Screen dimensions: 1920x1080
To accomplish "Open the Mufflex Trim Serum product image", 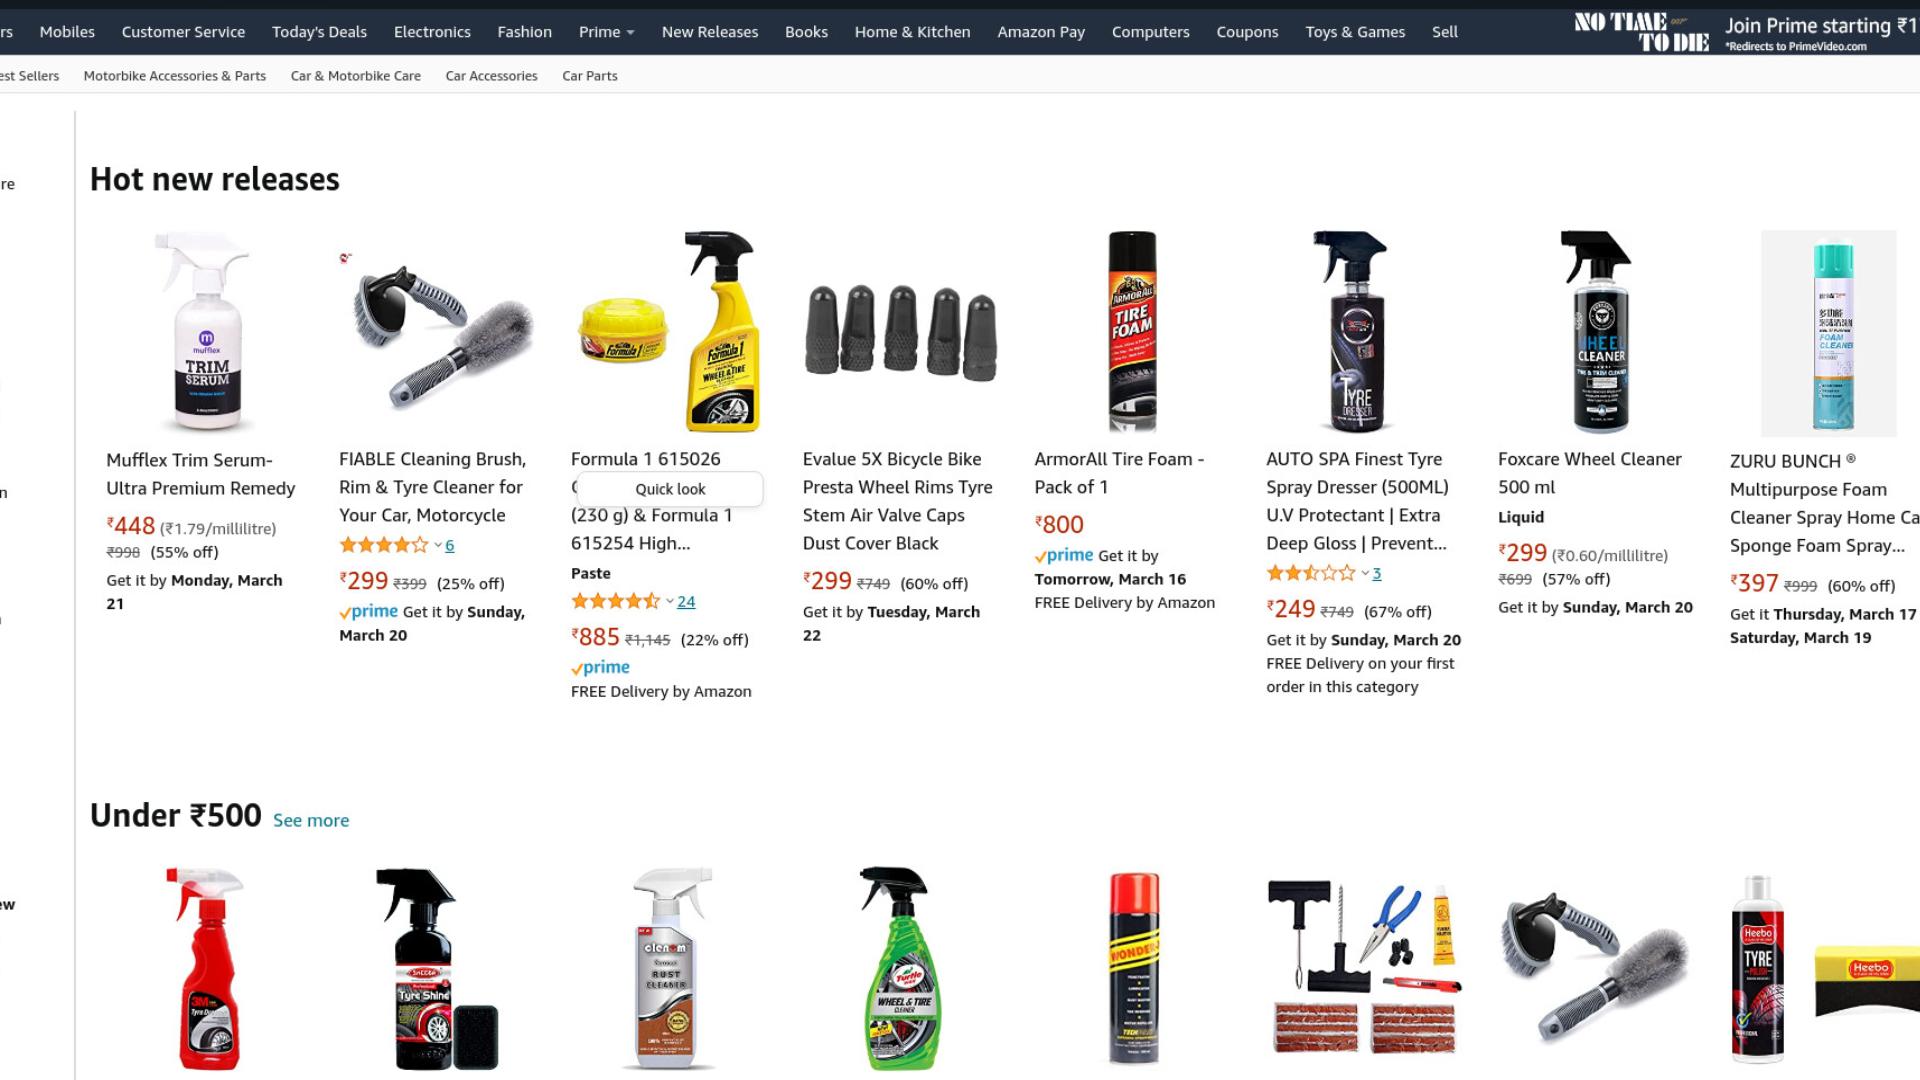I will click(x=205, y=332).
